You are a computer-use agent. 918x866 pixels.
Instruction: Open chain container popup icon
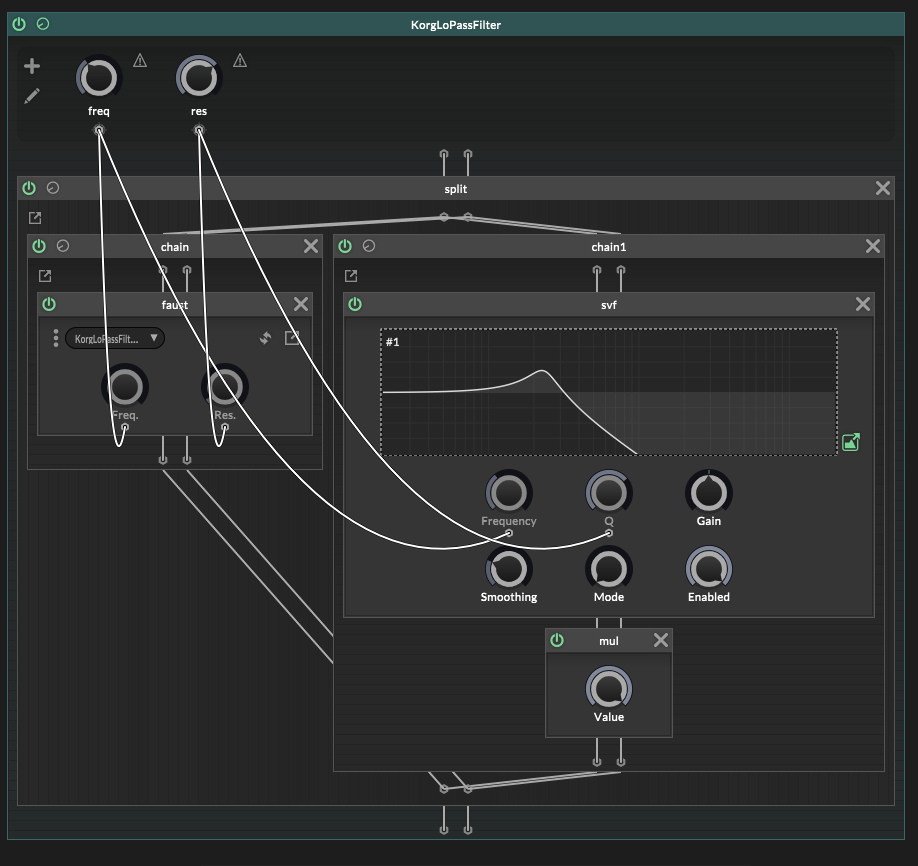click(x=45, y=276)
